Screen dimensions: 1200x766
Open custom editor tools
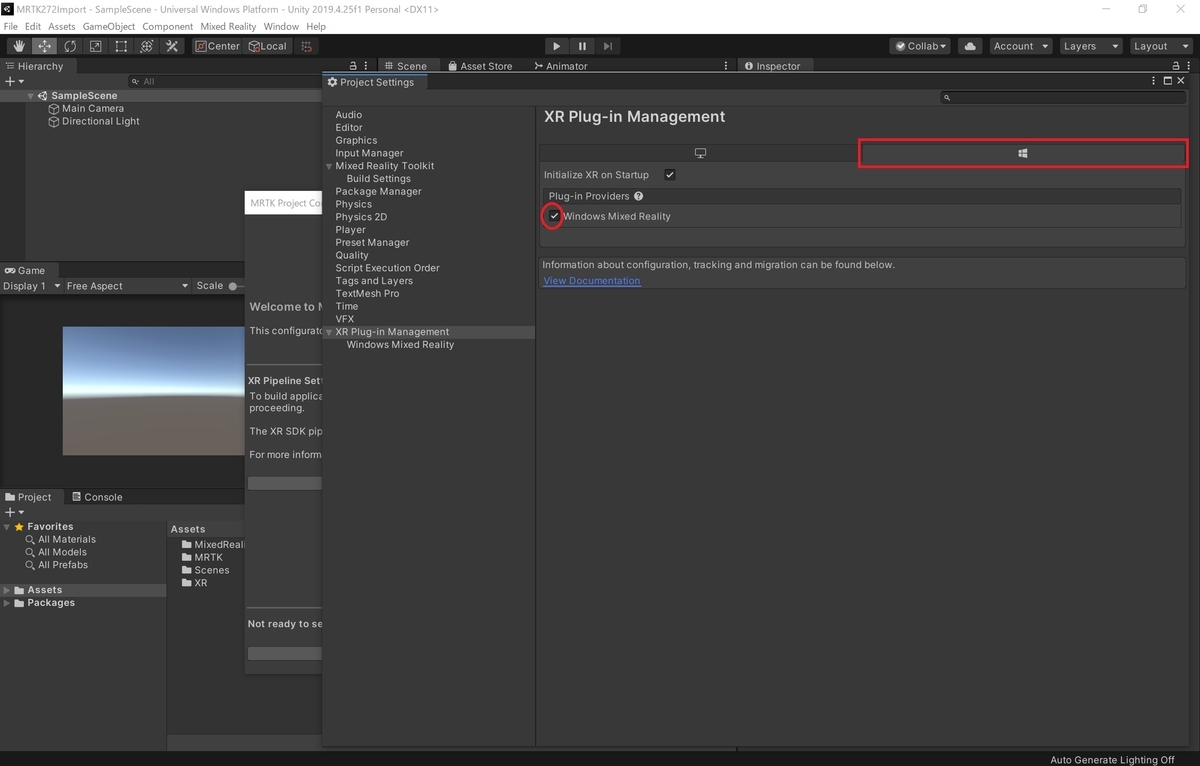point(172,46)
